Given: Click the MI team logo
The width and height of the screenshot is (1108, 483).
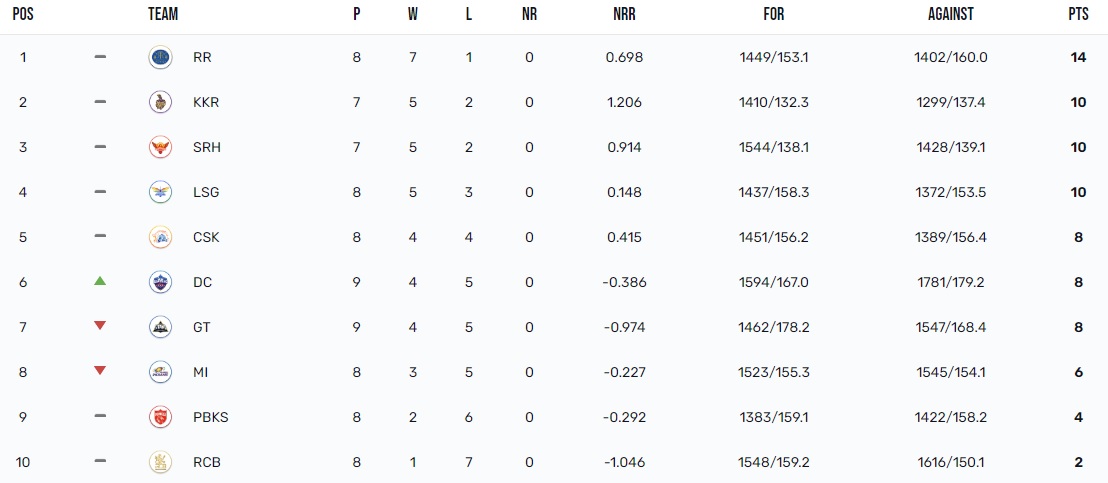Looking at the screenshot, I should coord(160,372).
